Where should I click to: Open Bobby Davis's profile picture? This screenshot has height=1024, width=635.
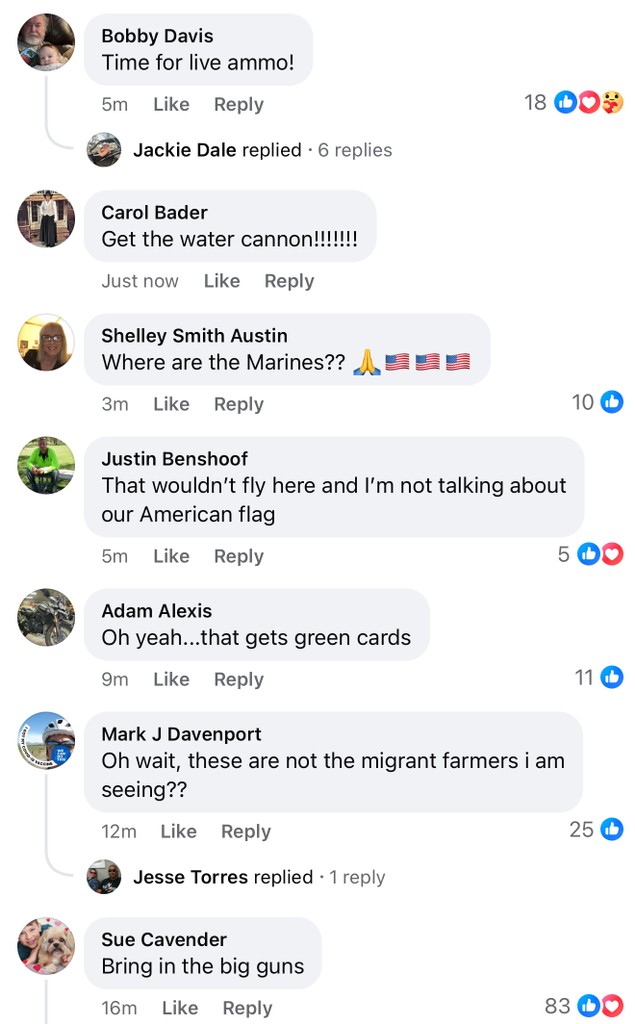pos(46,42)
